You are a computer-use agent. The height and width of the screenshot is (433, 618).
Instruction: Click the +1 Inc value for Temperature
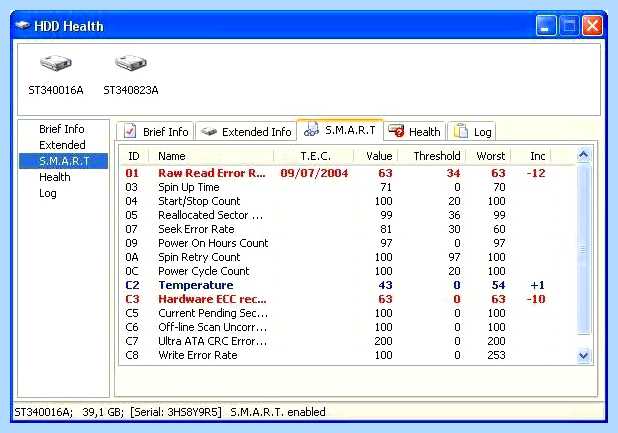pyautogui.click(x=537, y=285)
